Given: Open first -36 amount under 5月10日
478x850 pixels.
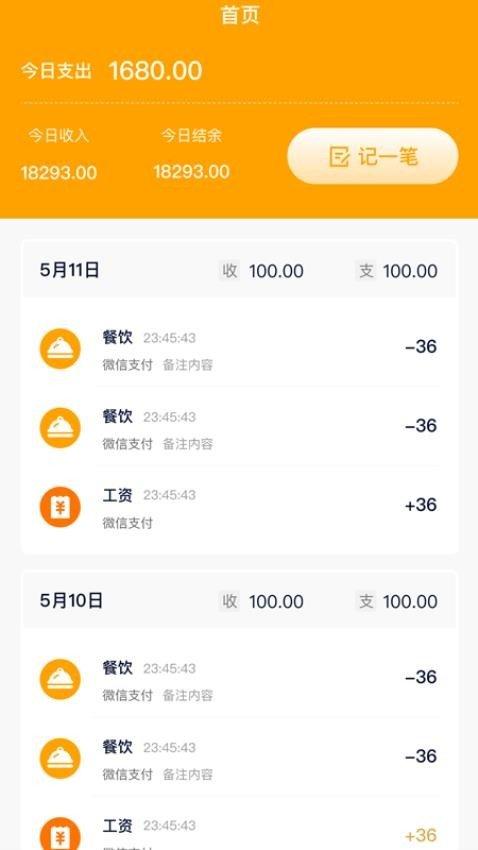Looking at the screenshot, I should point(421,677).
